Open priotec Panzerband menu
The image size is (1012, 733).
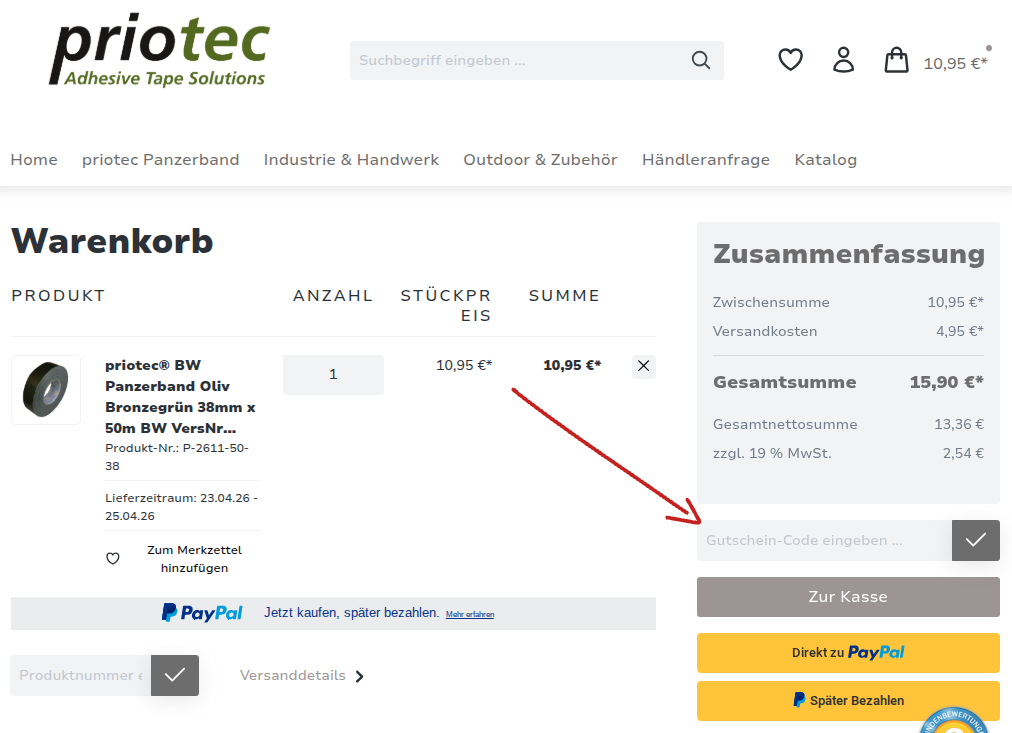coord(160,160)
